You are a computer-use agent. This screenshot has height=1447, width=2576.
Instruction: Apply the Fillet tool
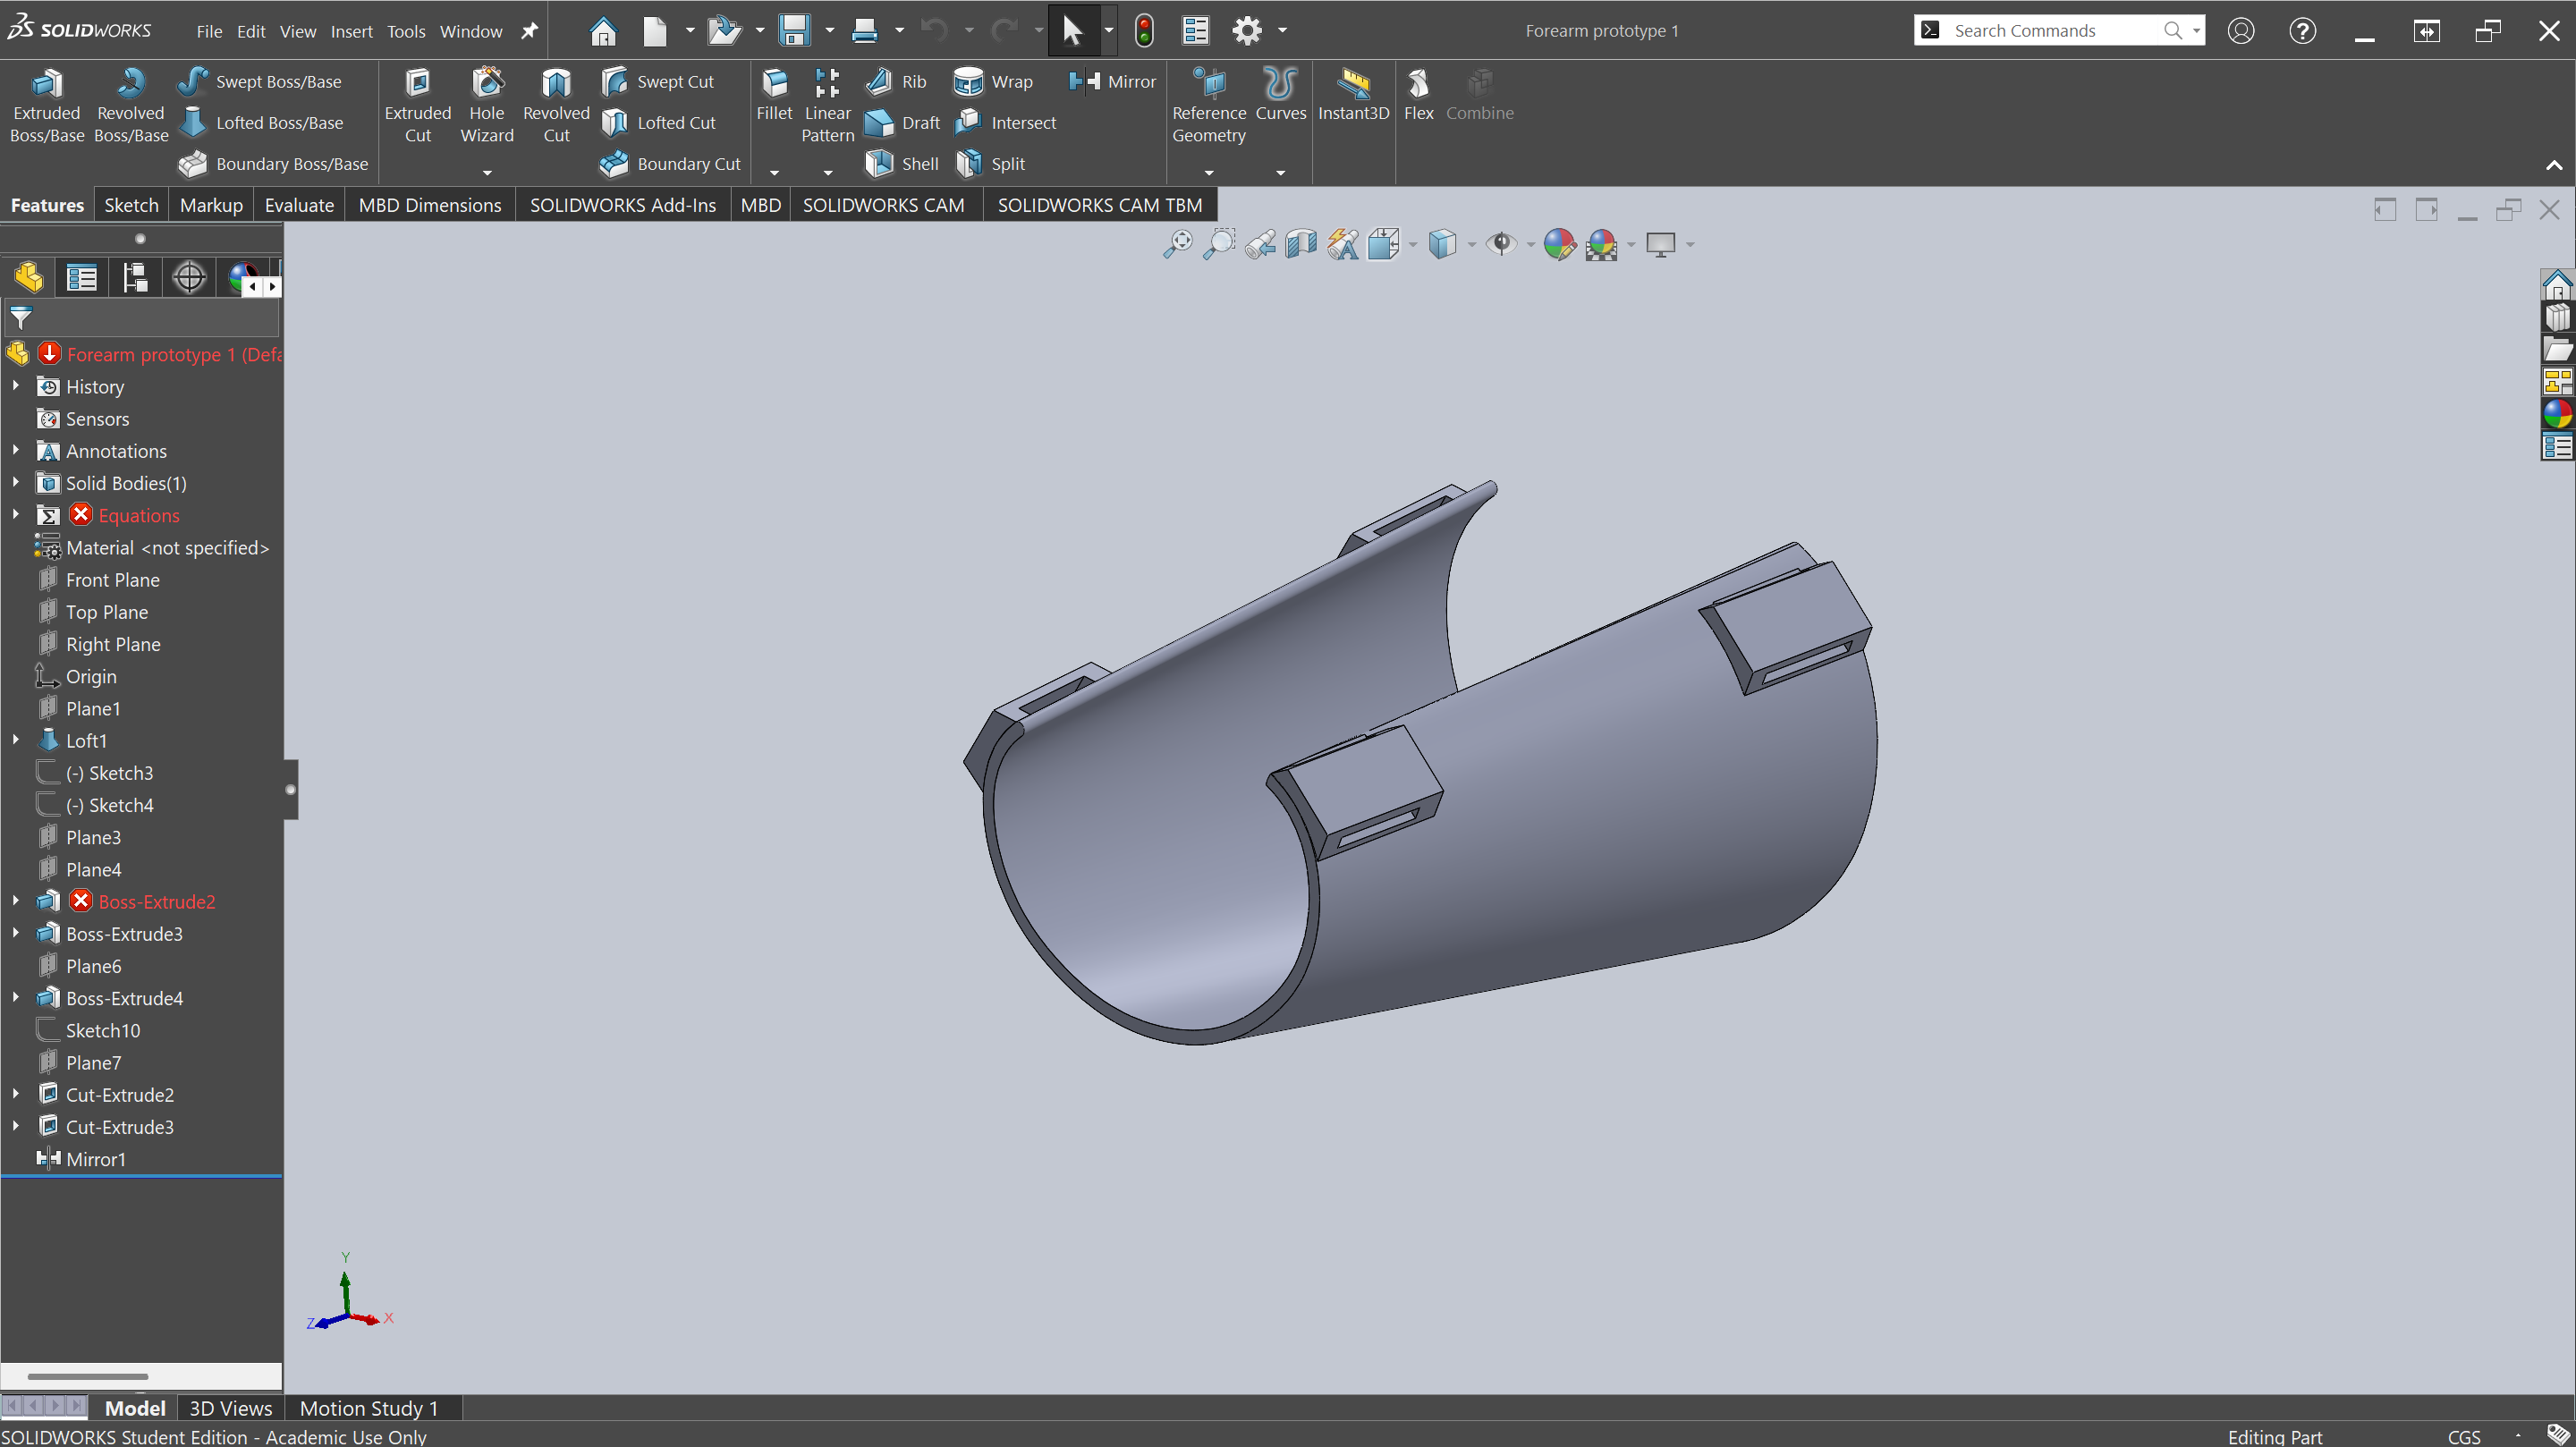[774, 95]
